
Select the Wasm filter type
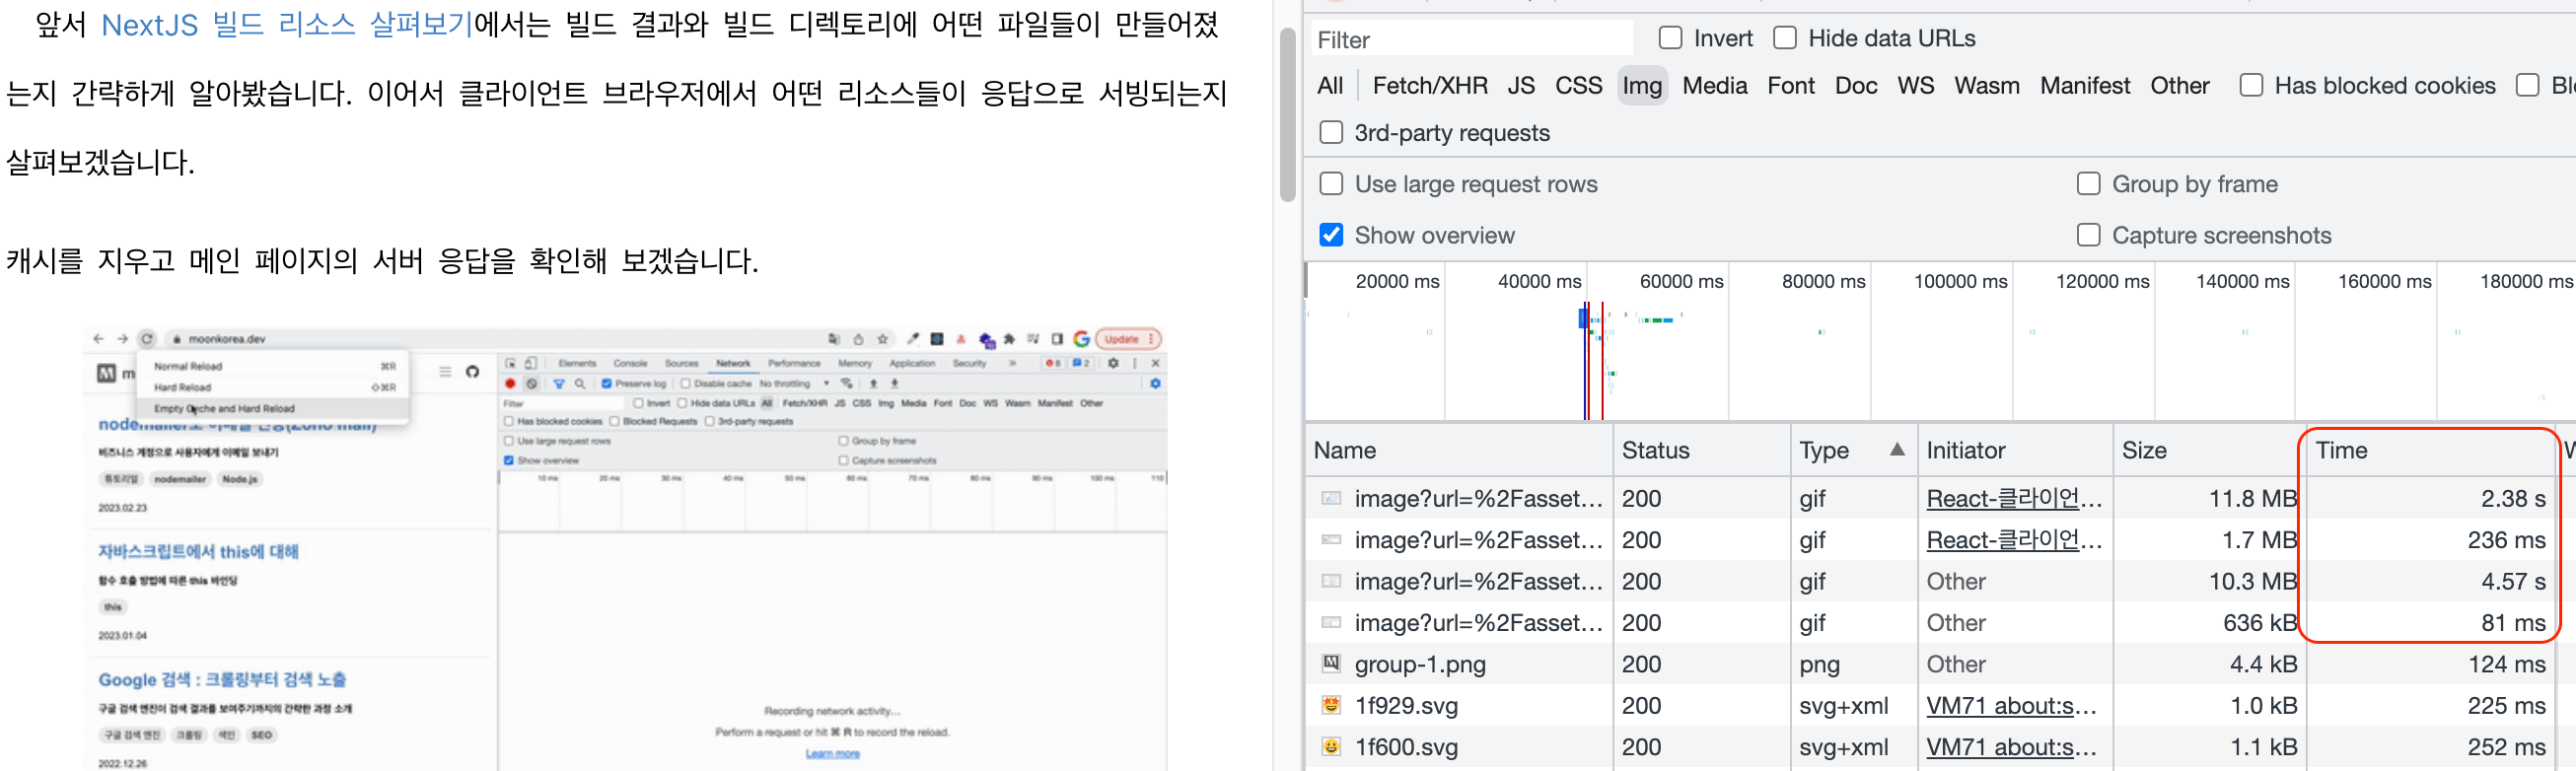point(1986,86)
